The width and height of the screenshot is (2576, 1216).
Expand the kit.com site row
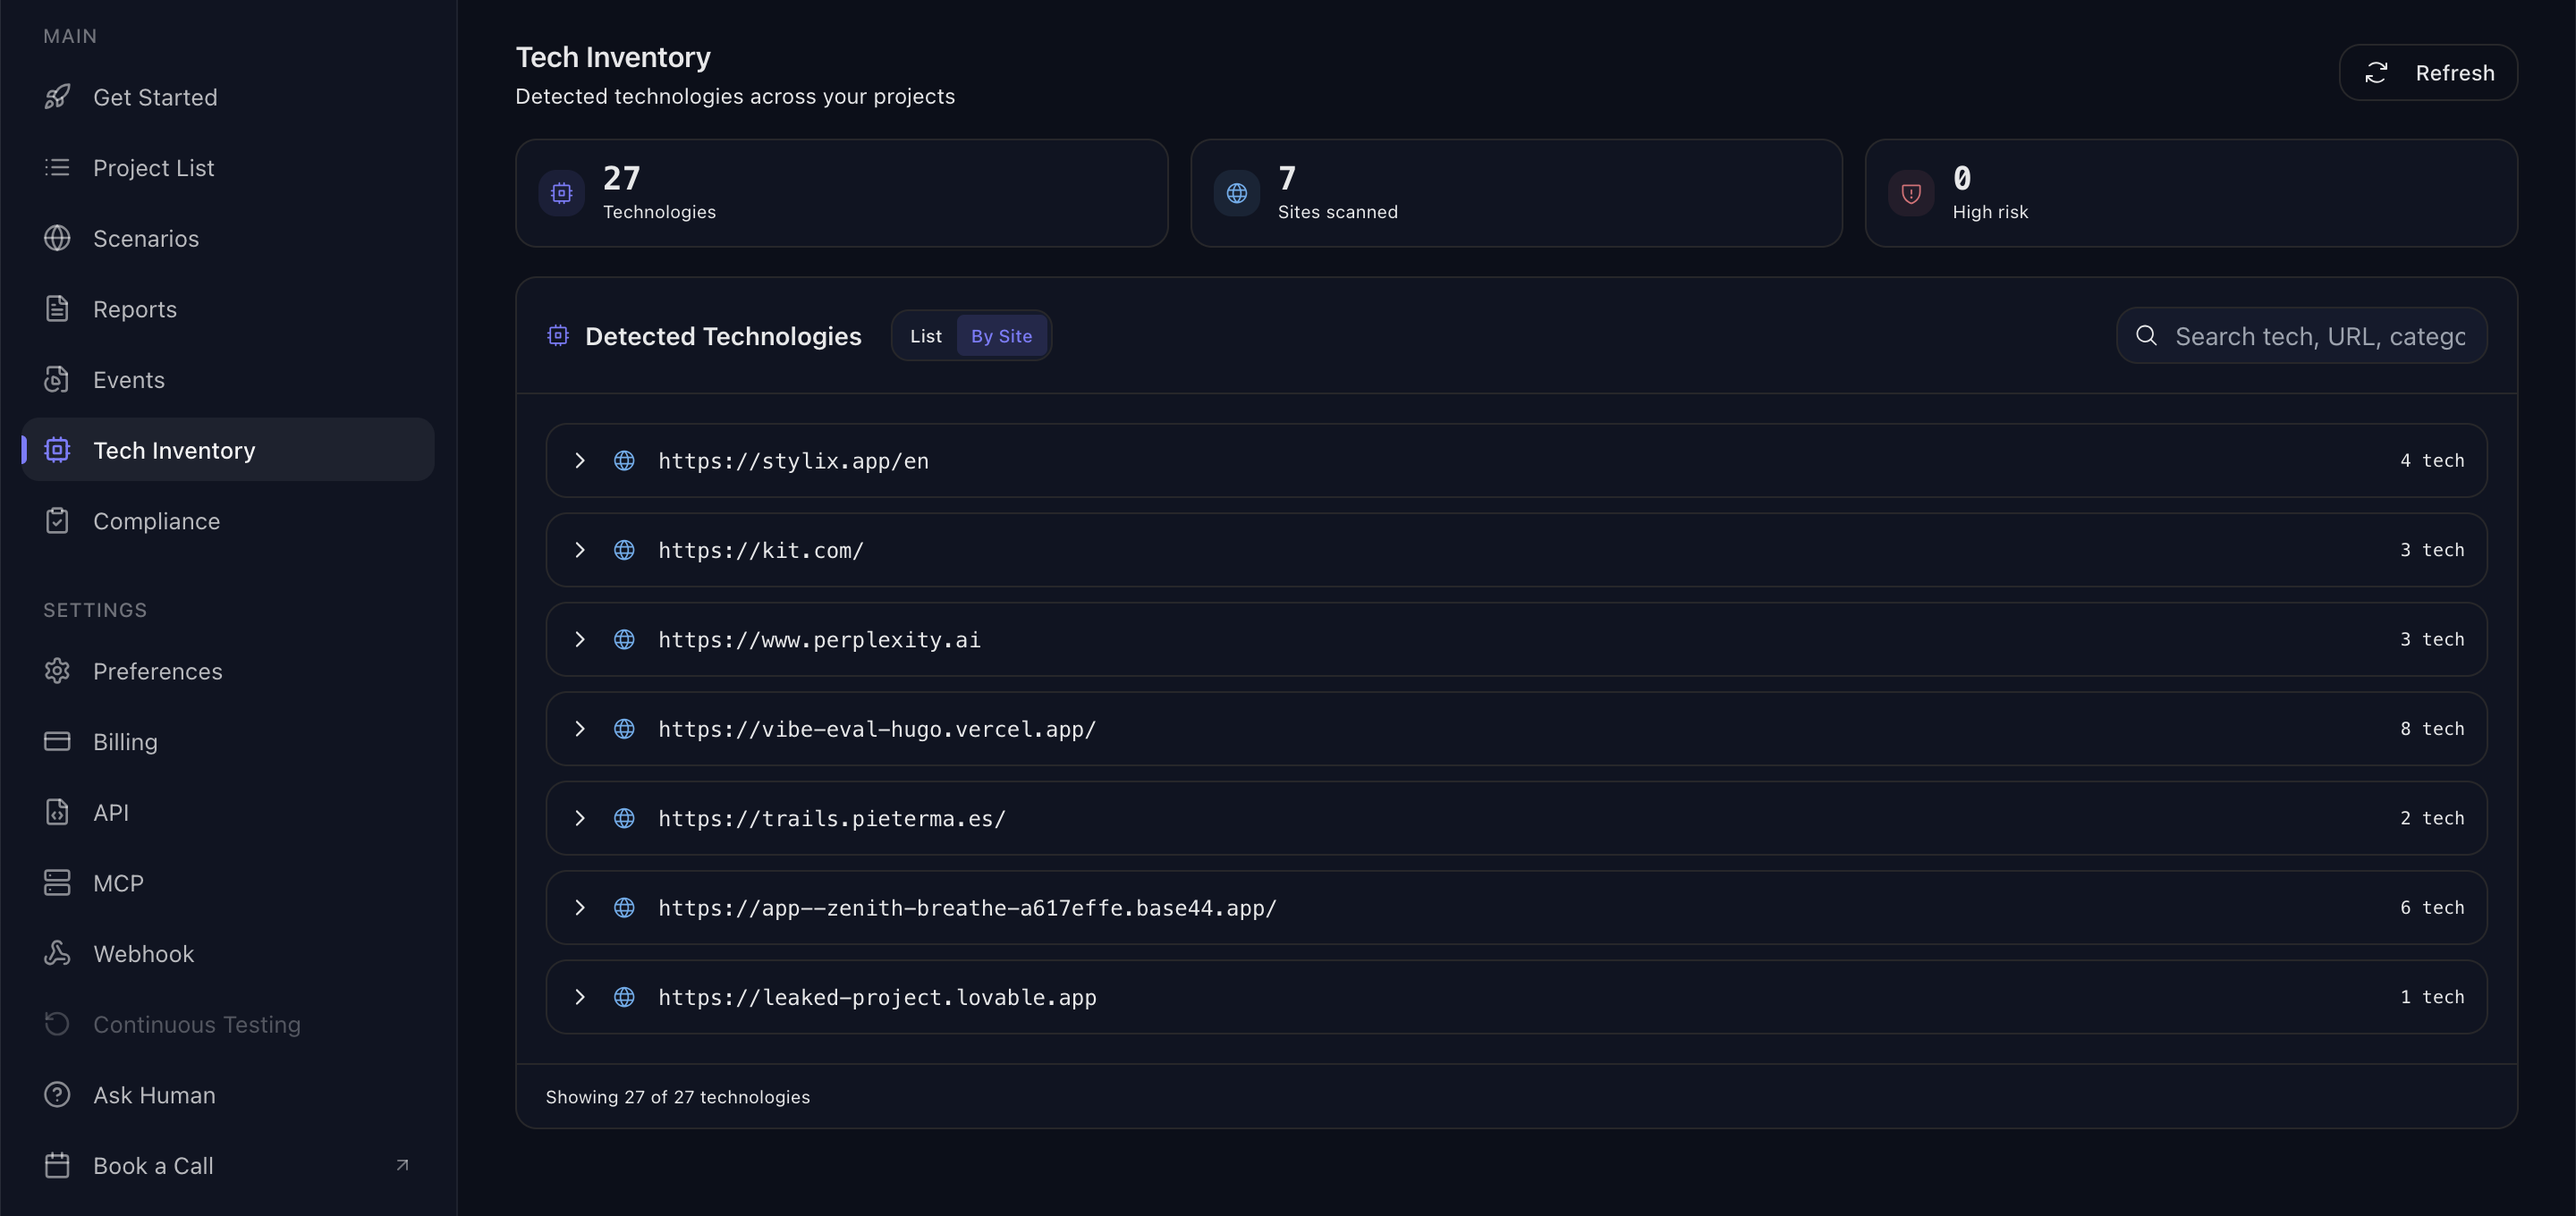[580, 550]
